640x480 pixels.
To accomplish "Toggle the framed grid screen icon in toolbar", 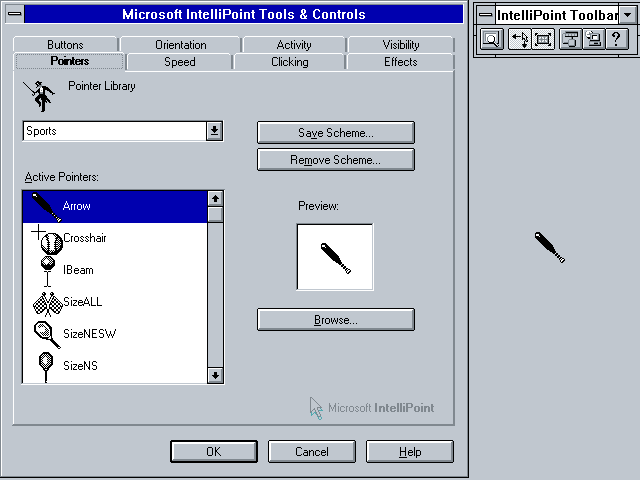I will 543,39.
